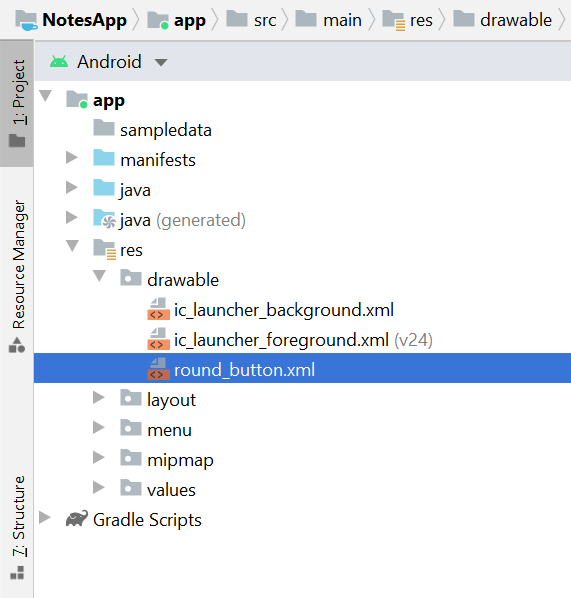
Task: Collapse the res folder
Action: click(x=72, y=246)
